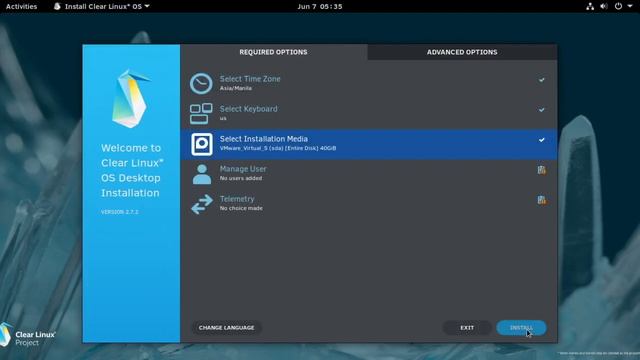Click the Installation Media disk icon
This screenshot has width=640, height=360.
(x=202, y=144)
